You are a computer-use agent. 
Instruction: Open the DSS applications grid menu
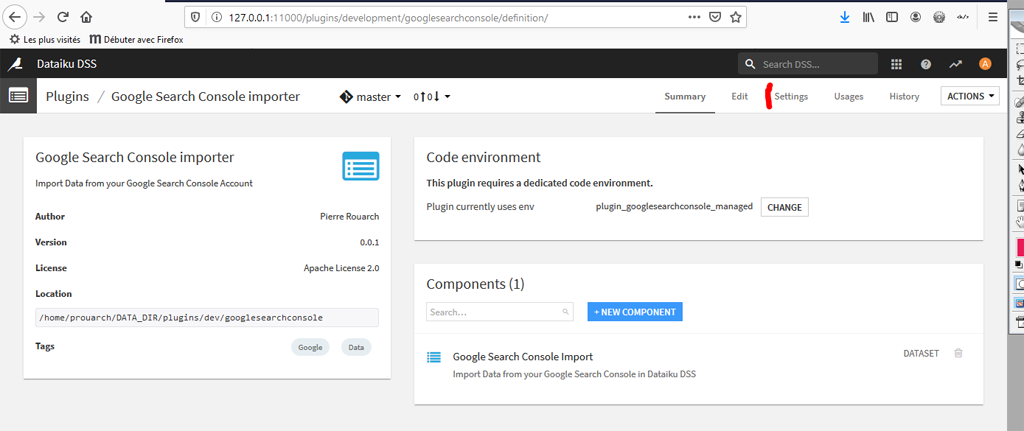pyautogui.click(x=897, y=64)
